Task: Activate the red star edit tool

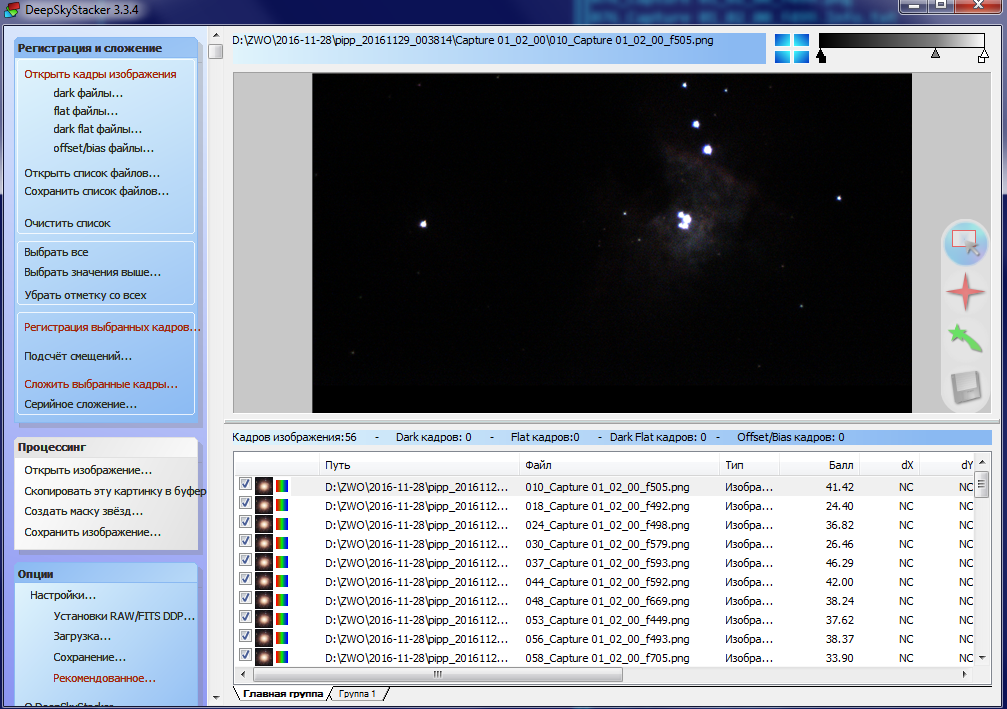Action: coord(965,292)
